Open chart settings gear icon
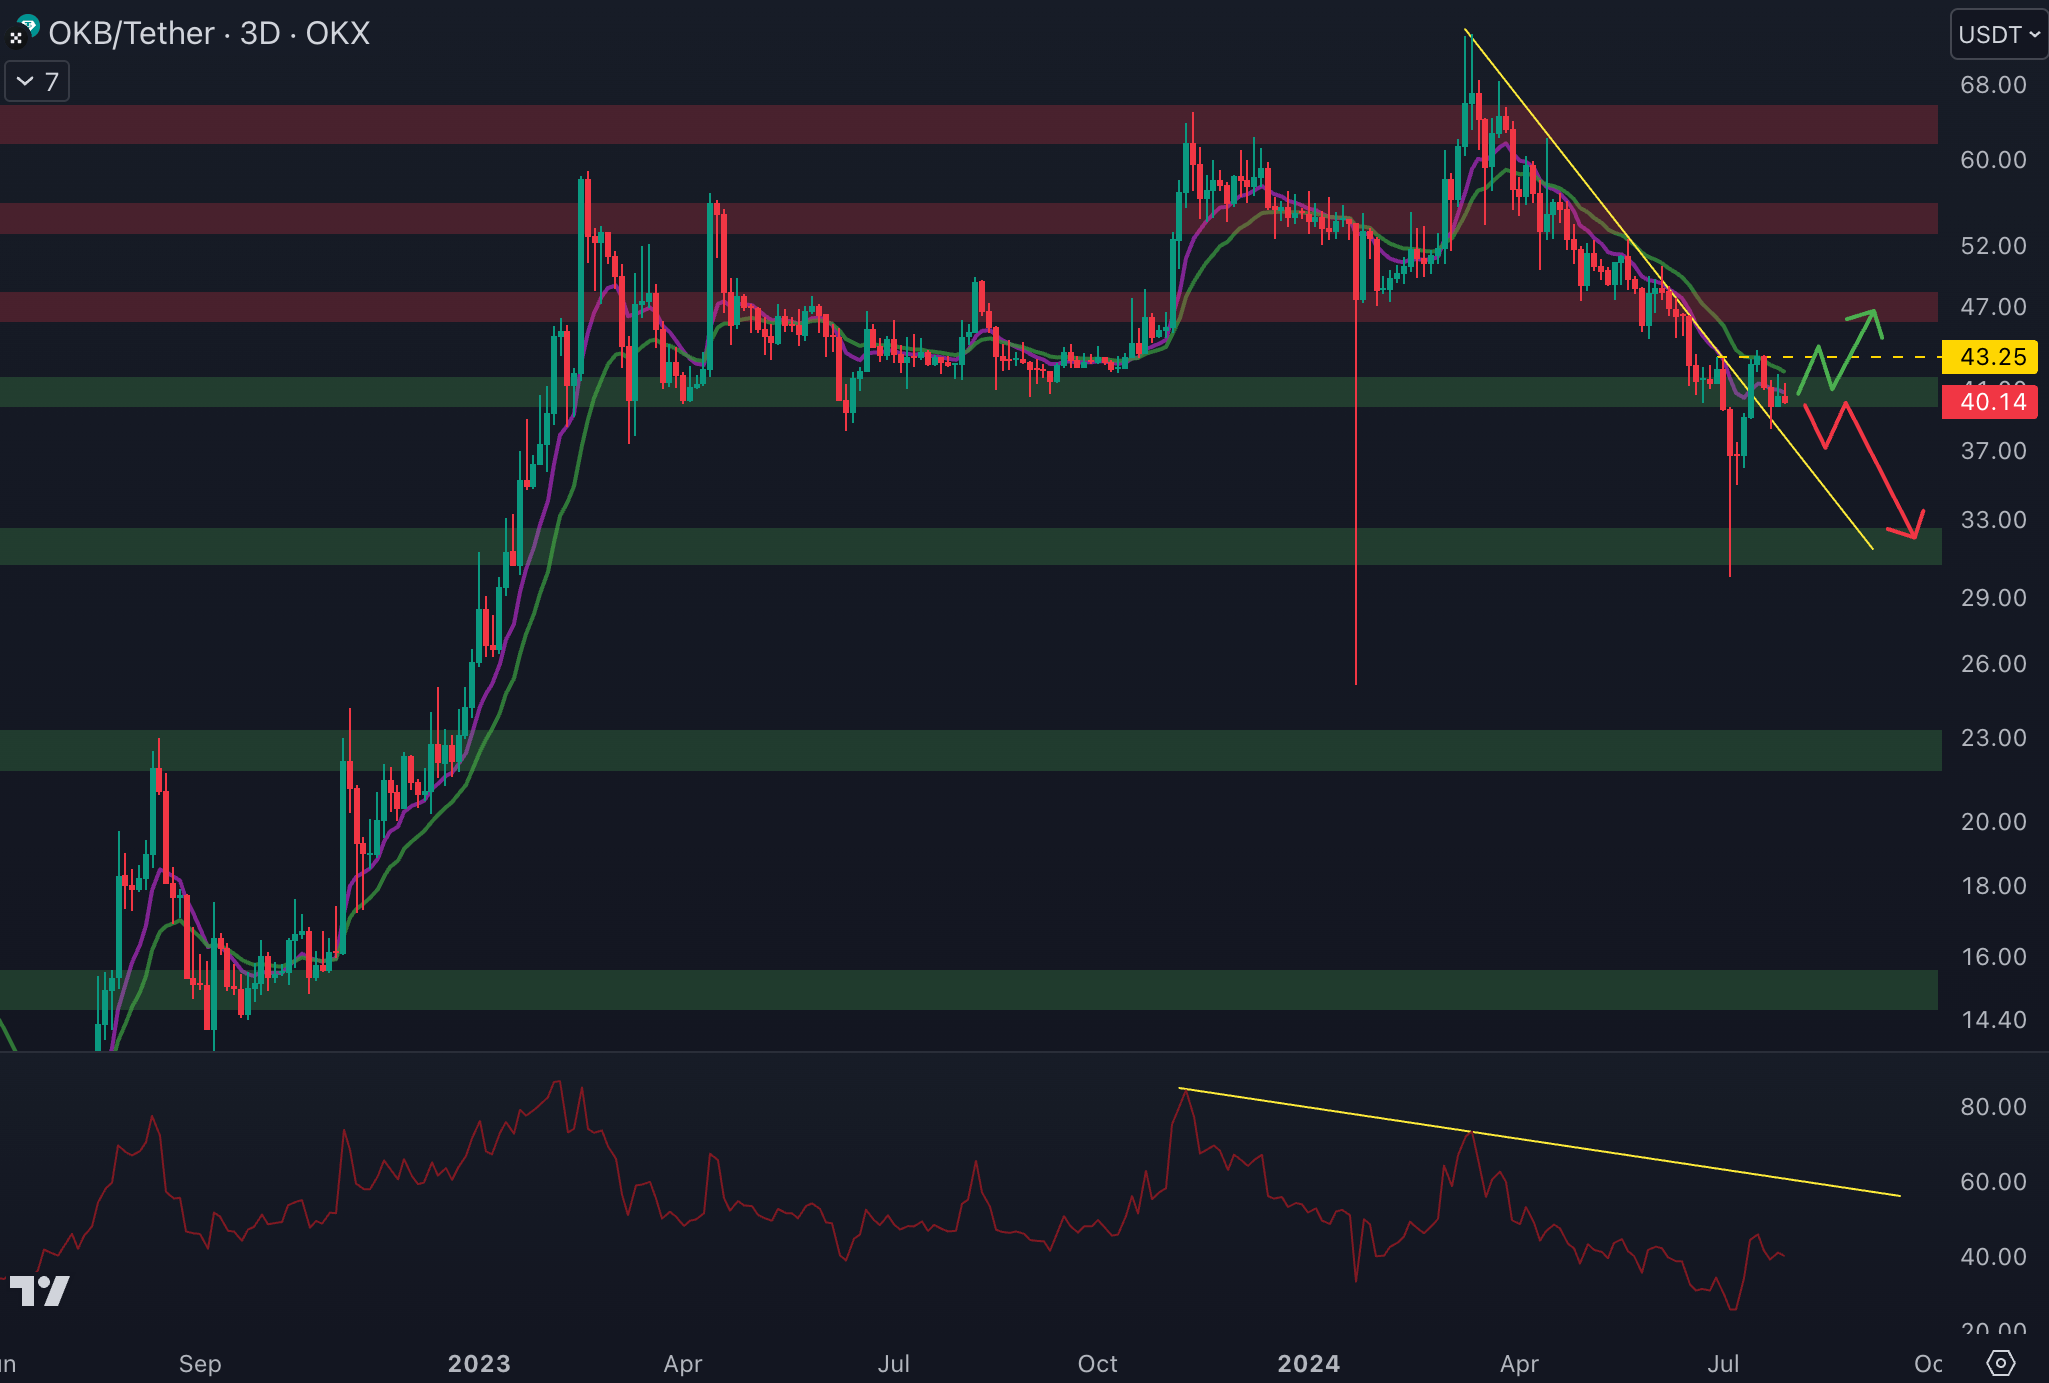 (2000, 1362)
